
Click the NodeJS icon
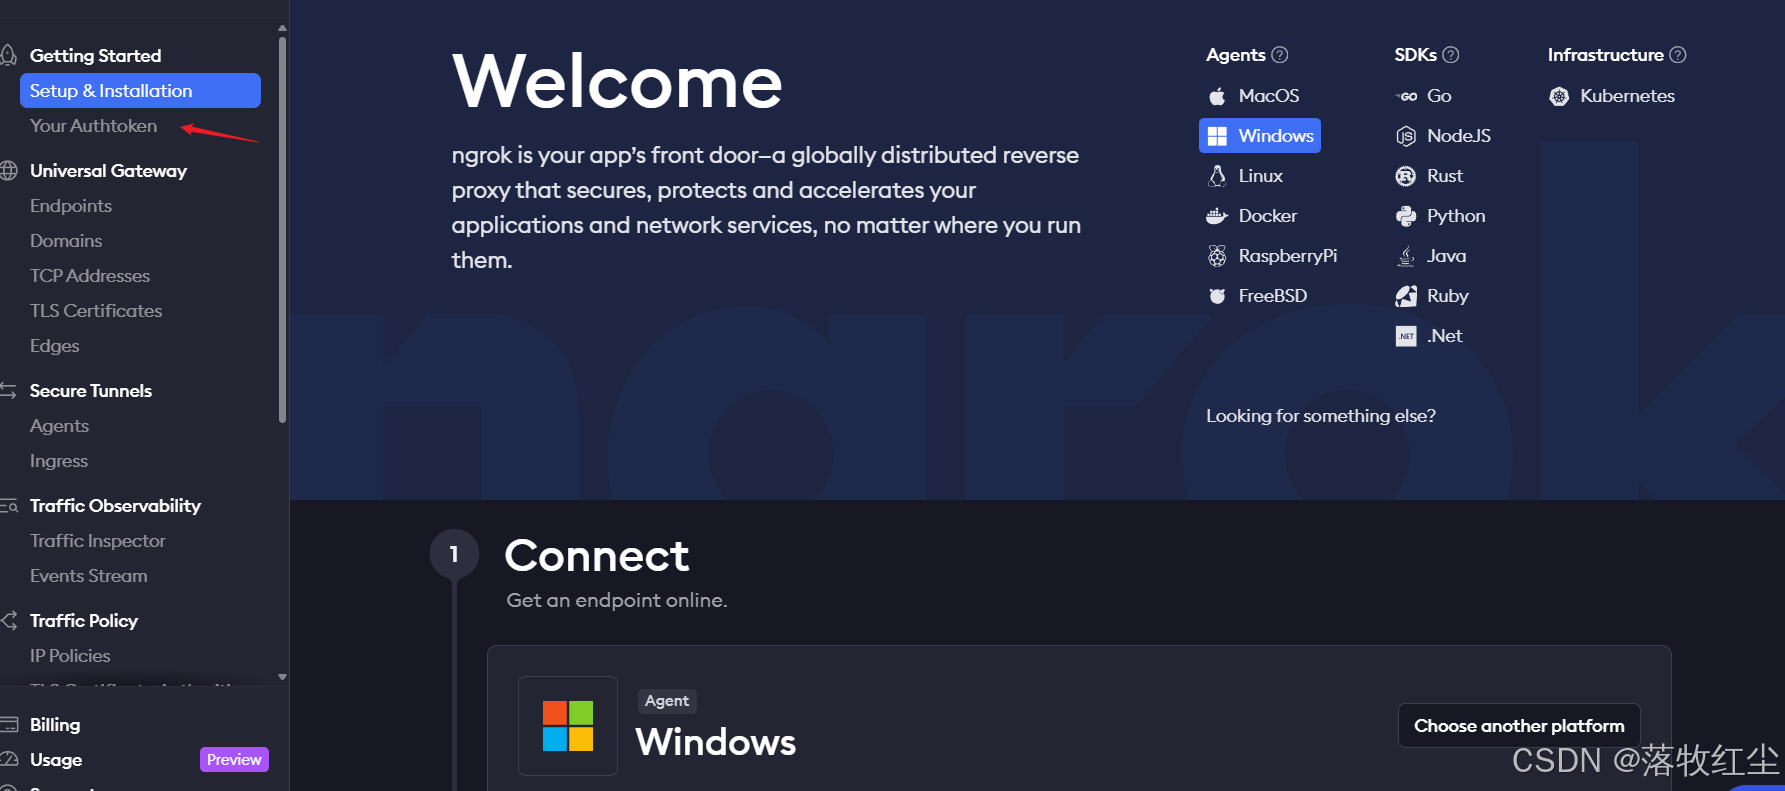(x=1406, y=136)
